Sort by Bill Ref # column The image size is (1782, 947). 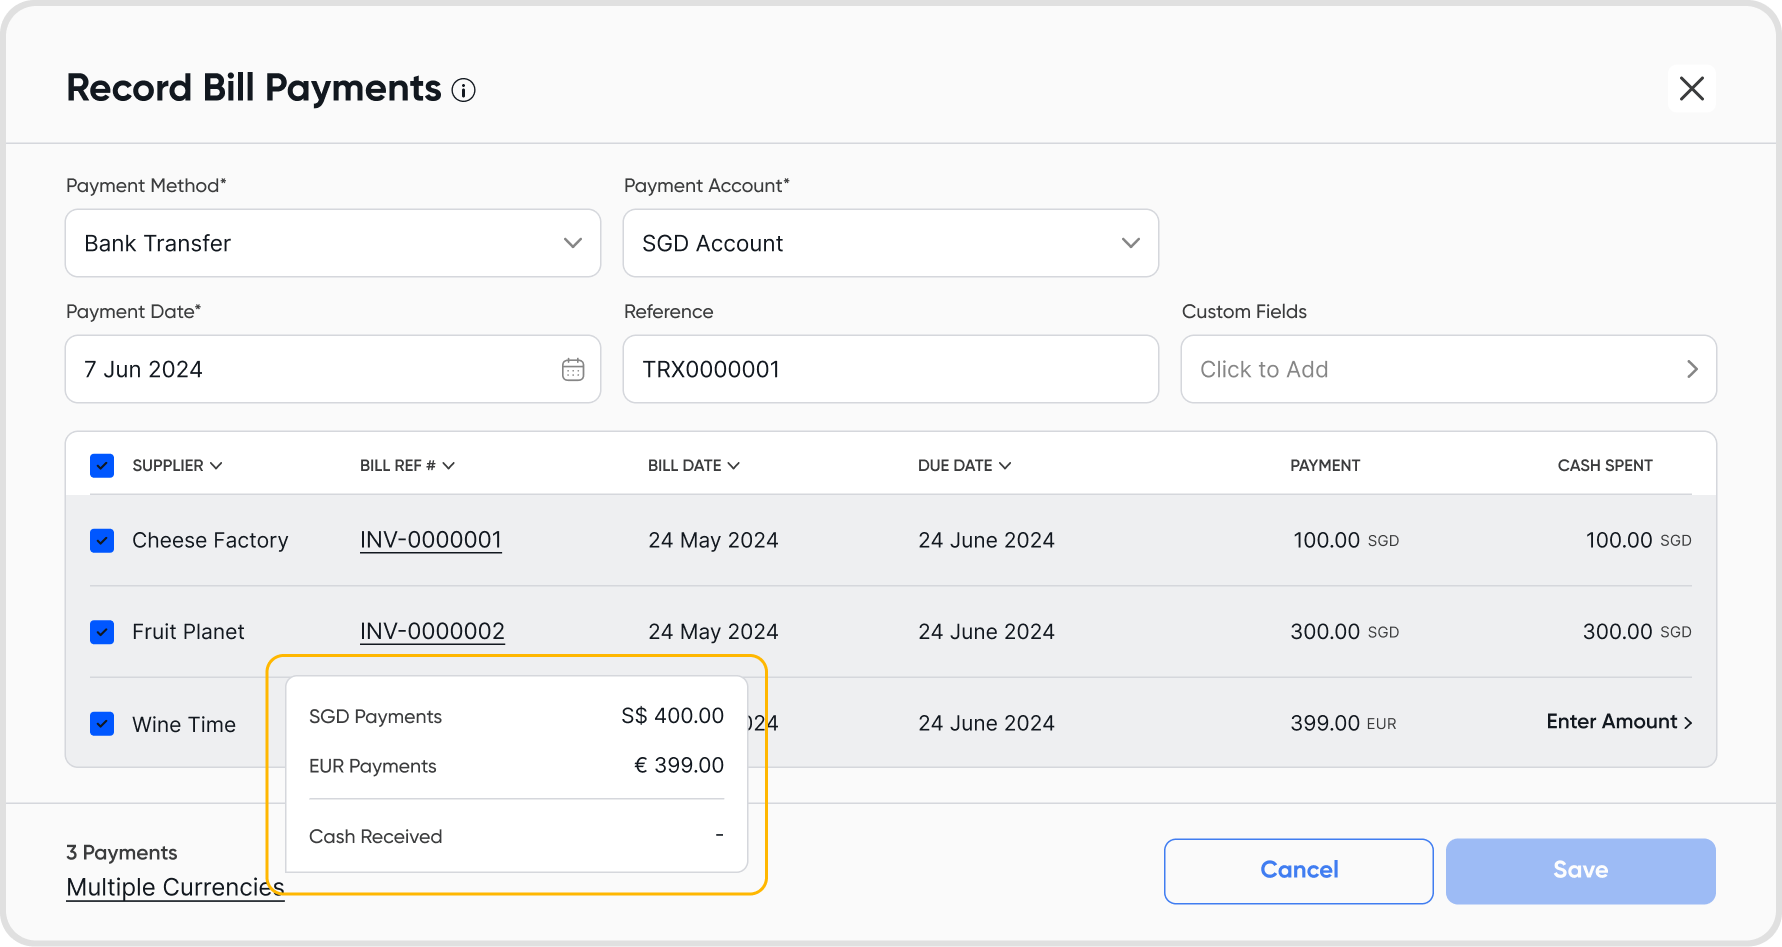406,466
